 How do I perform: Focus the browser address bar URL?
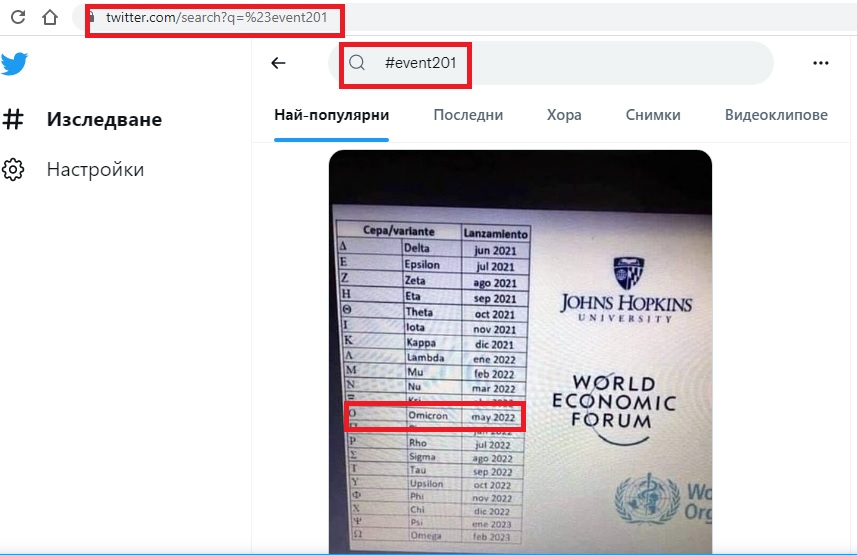pos(216,17)
